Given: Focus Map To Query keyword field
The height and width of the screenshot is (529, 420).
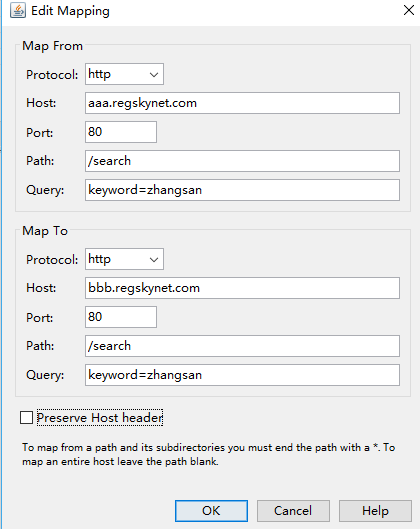Looking at the screenshot, I should [242, 375].
